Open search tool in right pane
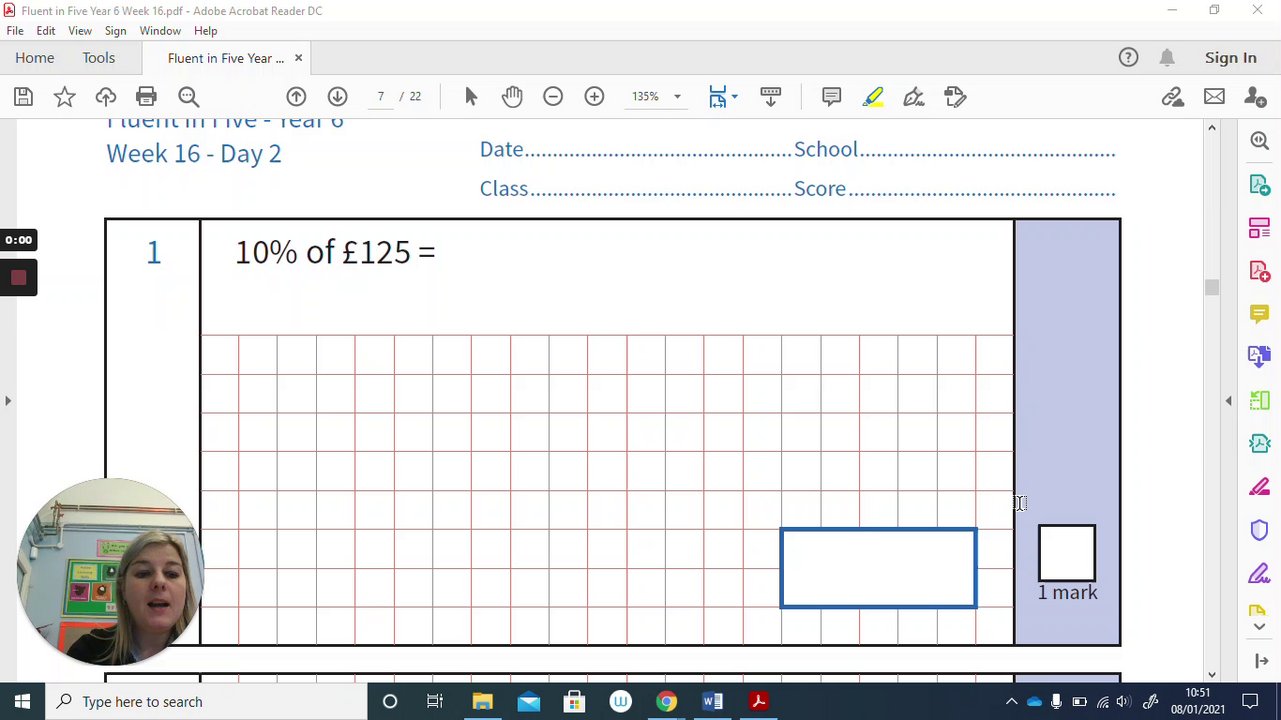 [x=1259, y=141]
